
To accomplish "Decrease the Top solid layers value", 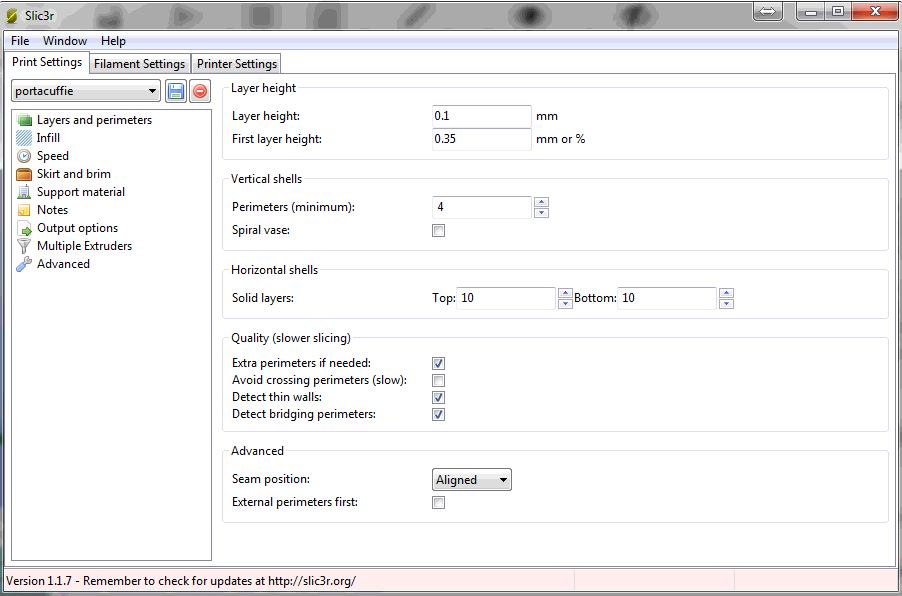I will point(565,304).
